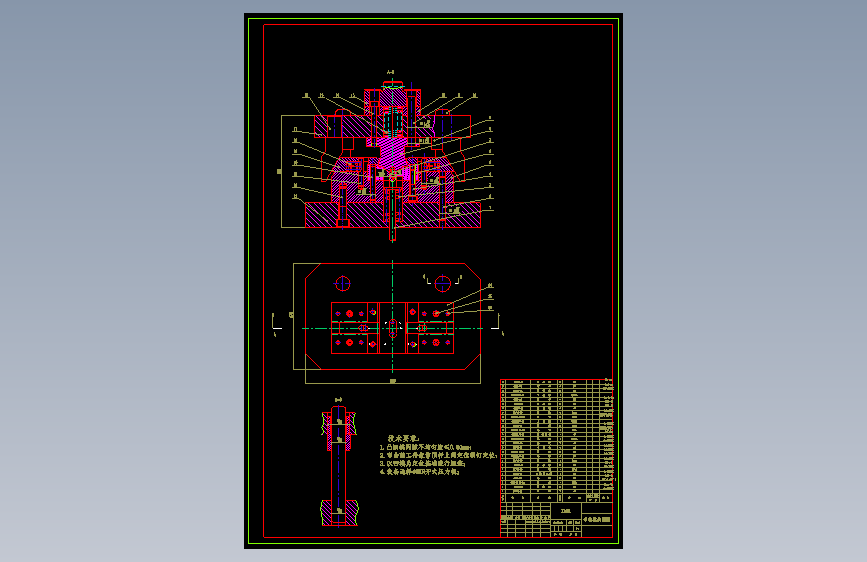Click the oblong slot in the plan view center
This screenshot has height=562, width=867.
click(x=393, y=329)
